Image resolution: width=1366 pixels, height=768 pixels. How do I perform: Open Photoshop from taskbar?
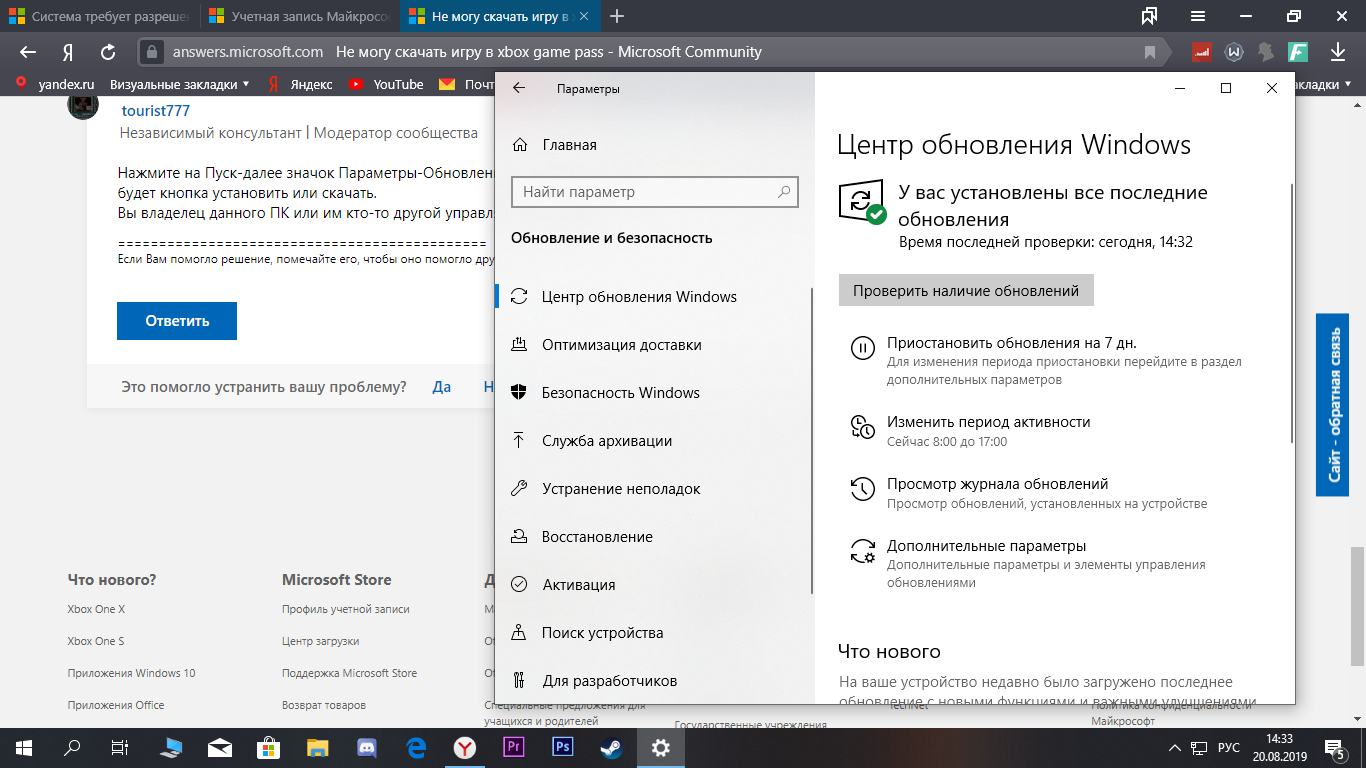pos(562,748)
